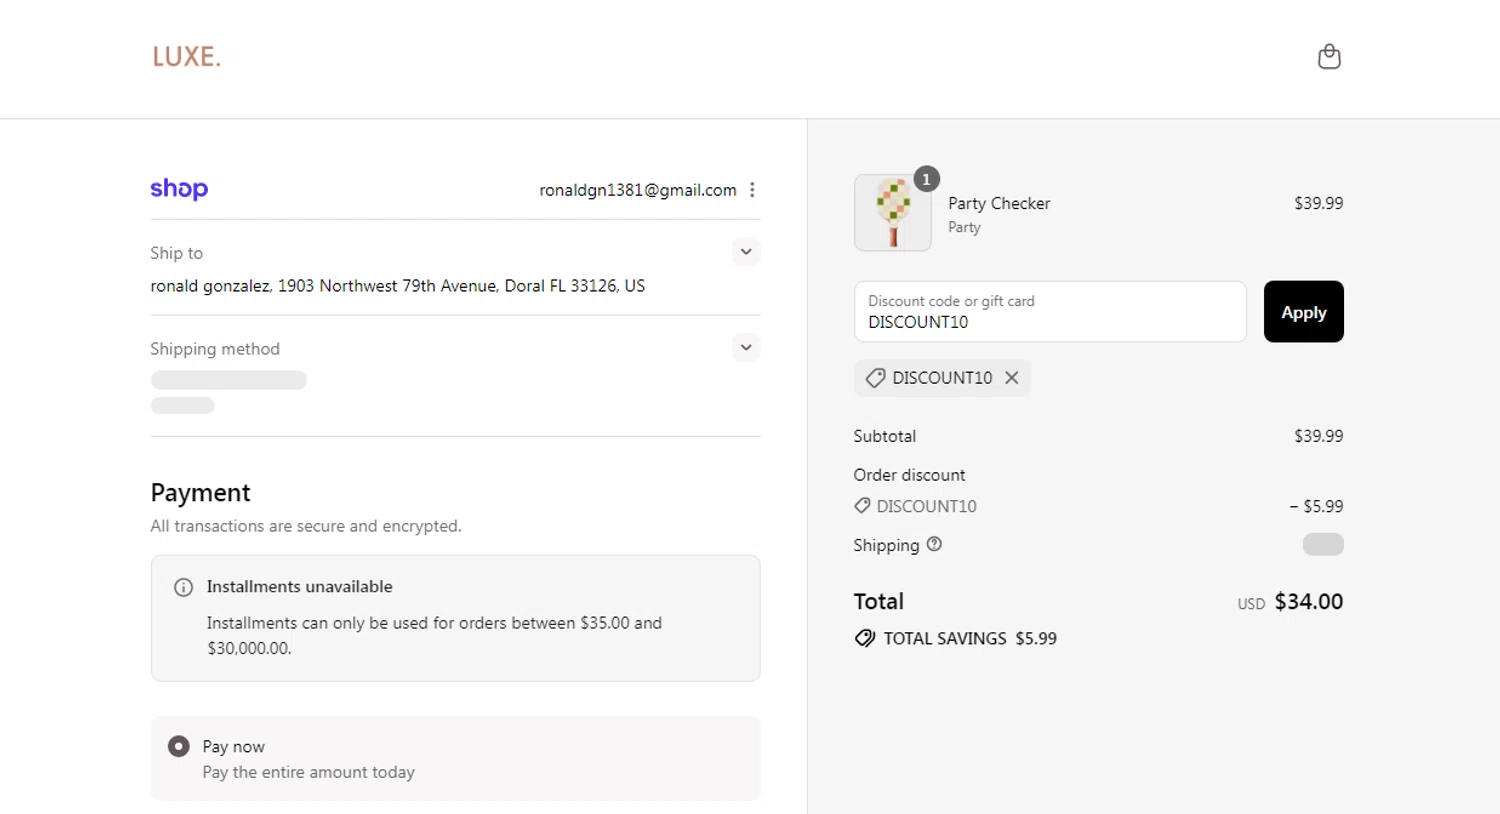1500x814 pixels.
Task: Expand the Shipping method section
Action: pyautogui.click(x=746, y=348)
